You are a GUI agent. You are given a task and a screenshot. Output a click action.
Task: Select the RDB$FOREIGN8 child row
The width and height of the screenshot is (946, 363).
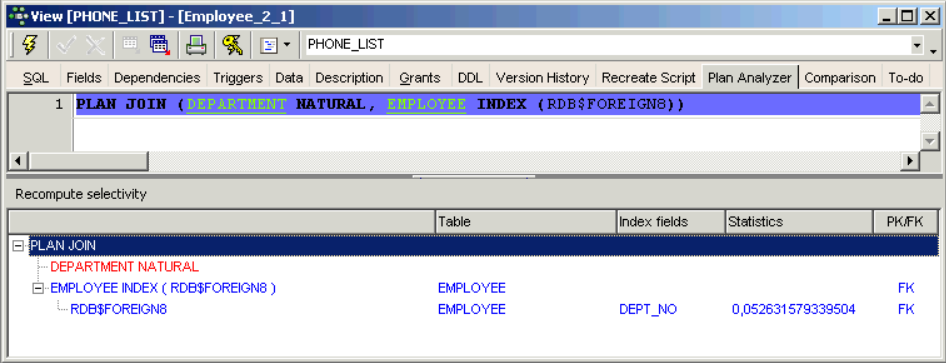(119, 309)
